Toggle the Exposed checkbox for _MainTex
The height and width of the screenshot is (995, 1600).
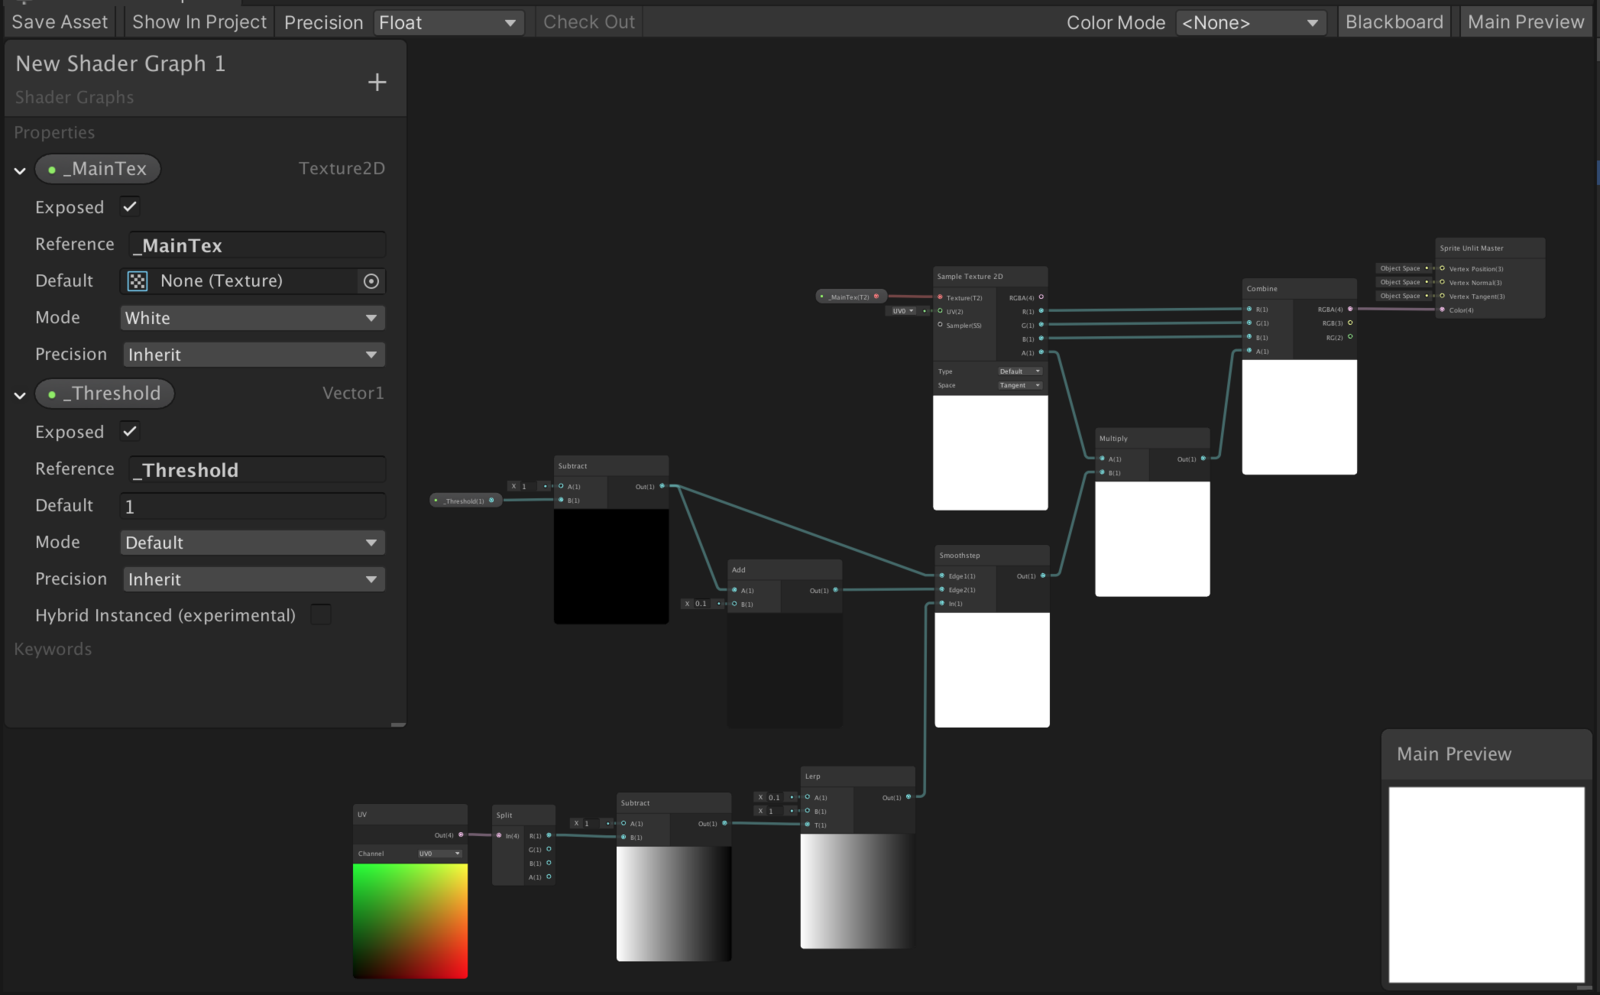[x=129, y=207]
